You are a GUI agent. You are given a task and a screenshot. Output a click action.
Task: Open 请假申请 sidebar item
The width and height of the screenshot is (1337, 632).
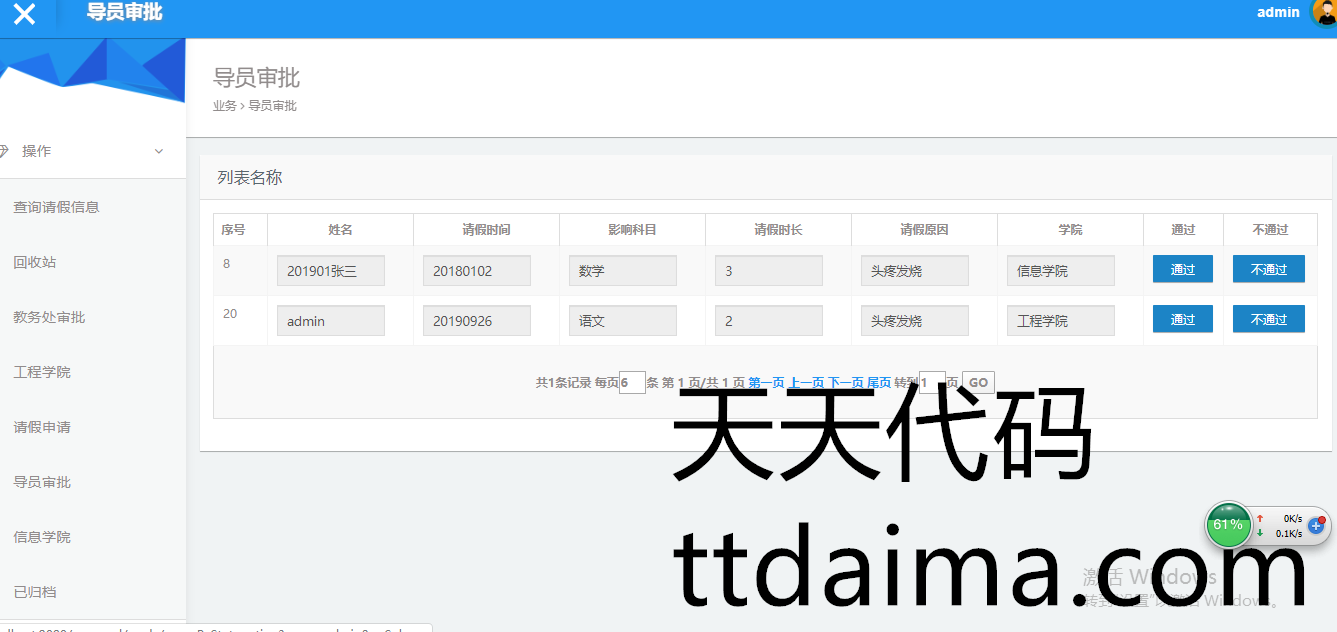pos(42,427)
